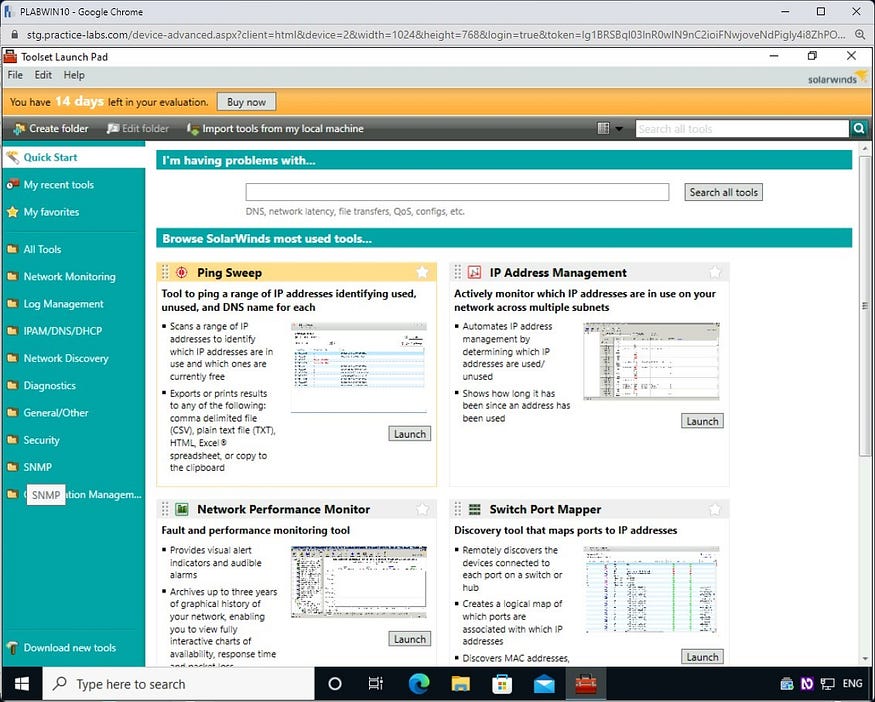
Task: Click the Buy now button
Action: 246,102
